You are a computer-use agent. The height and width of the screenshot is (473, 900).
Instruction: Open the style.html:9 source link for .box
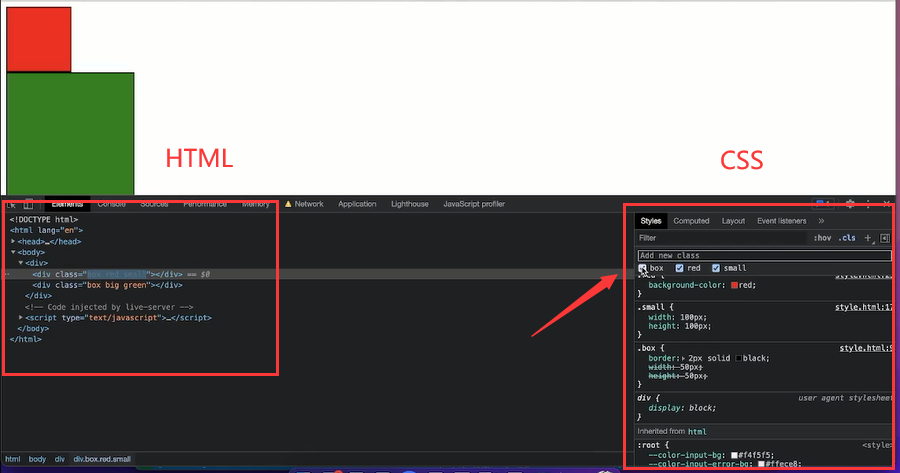tap(865, 348)
